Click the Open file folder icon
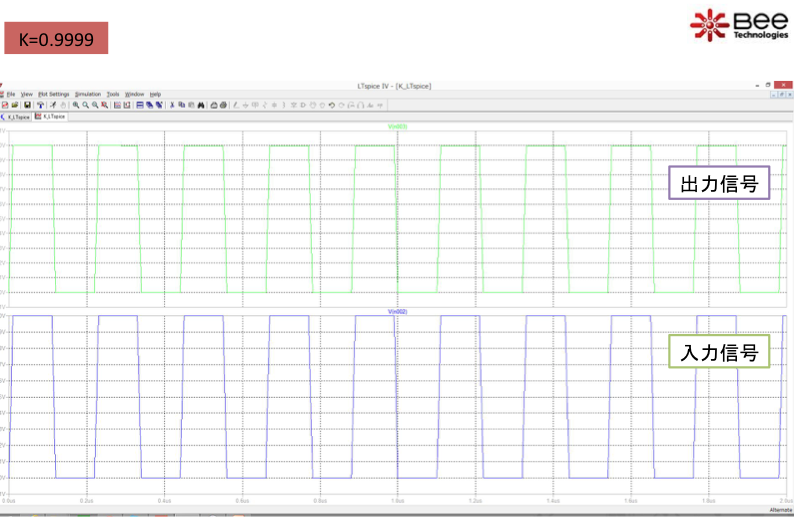The image size is (794, 521). [x=14, y=104]
